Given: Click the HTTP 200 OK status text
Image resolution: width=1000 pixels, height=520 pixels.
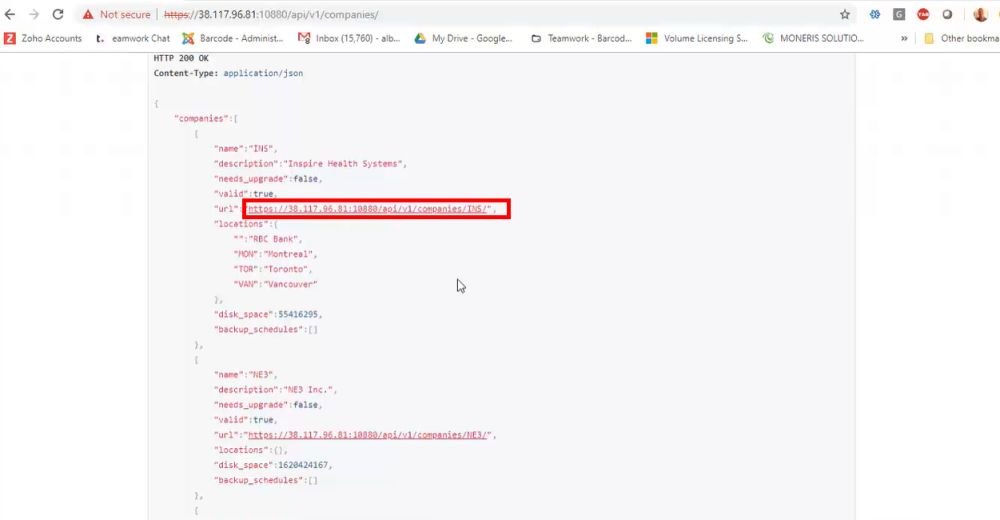Looking at the screenshot, I should click(181, 58).
